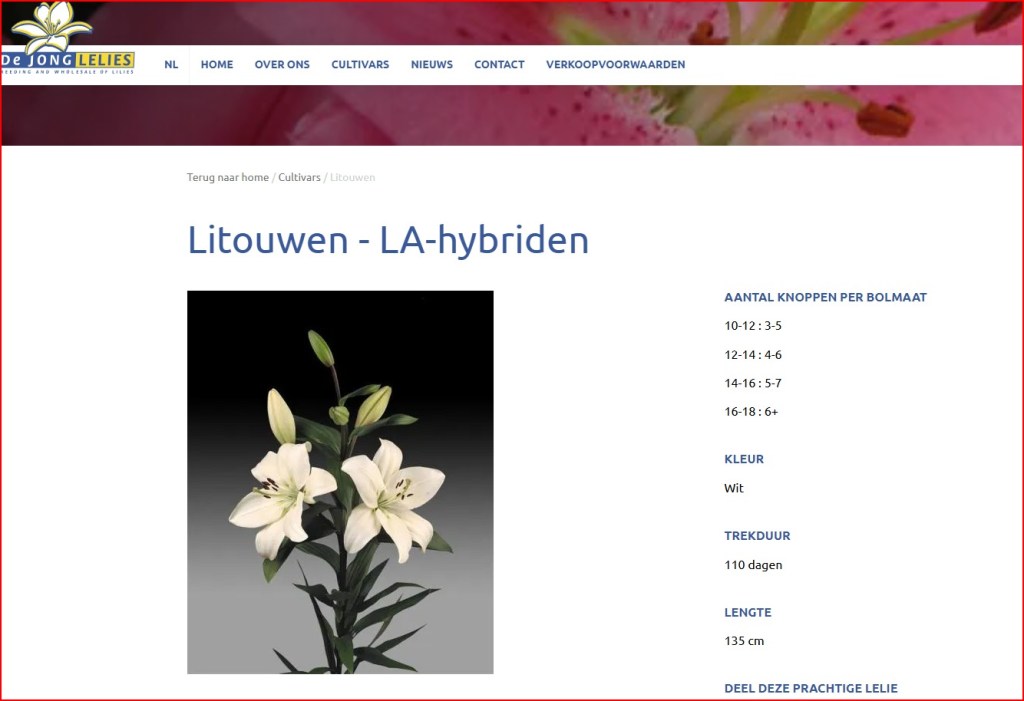Click the De Jong Lelies logo

[66, 42]
